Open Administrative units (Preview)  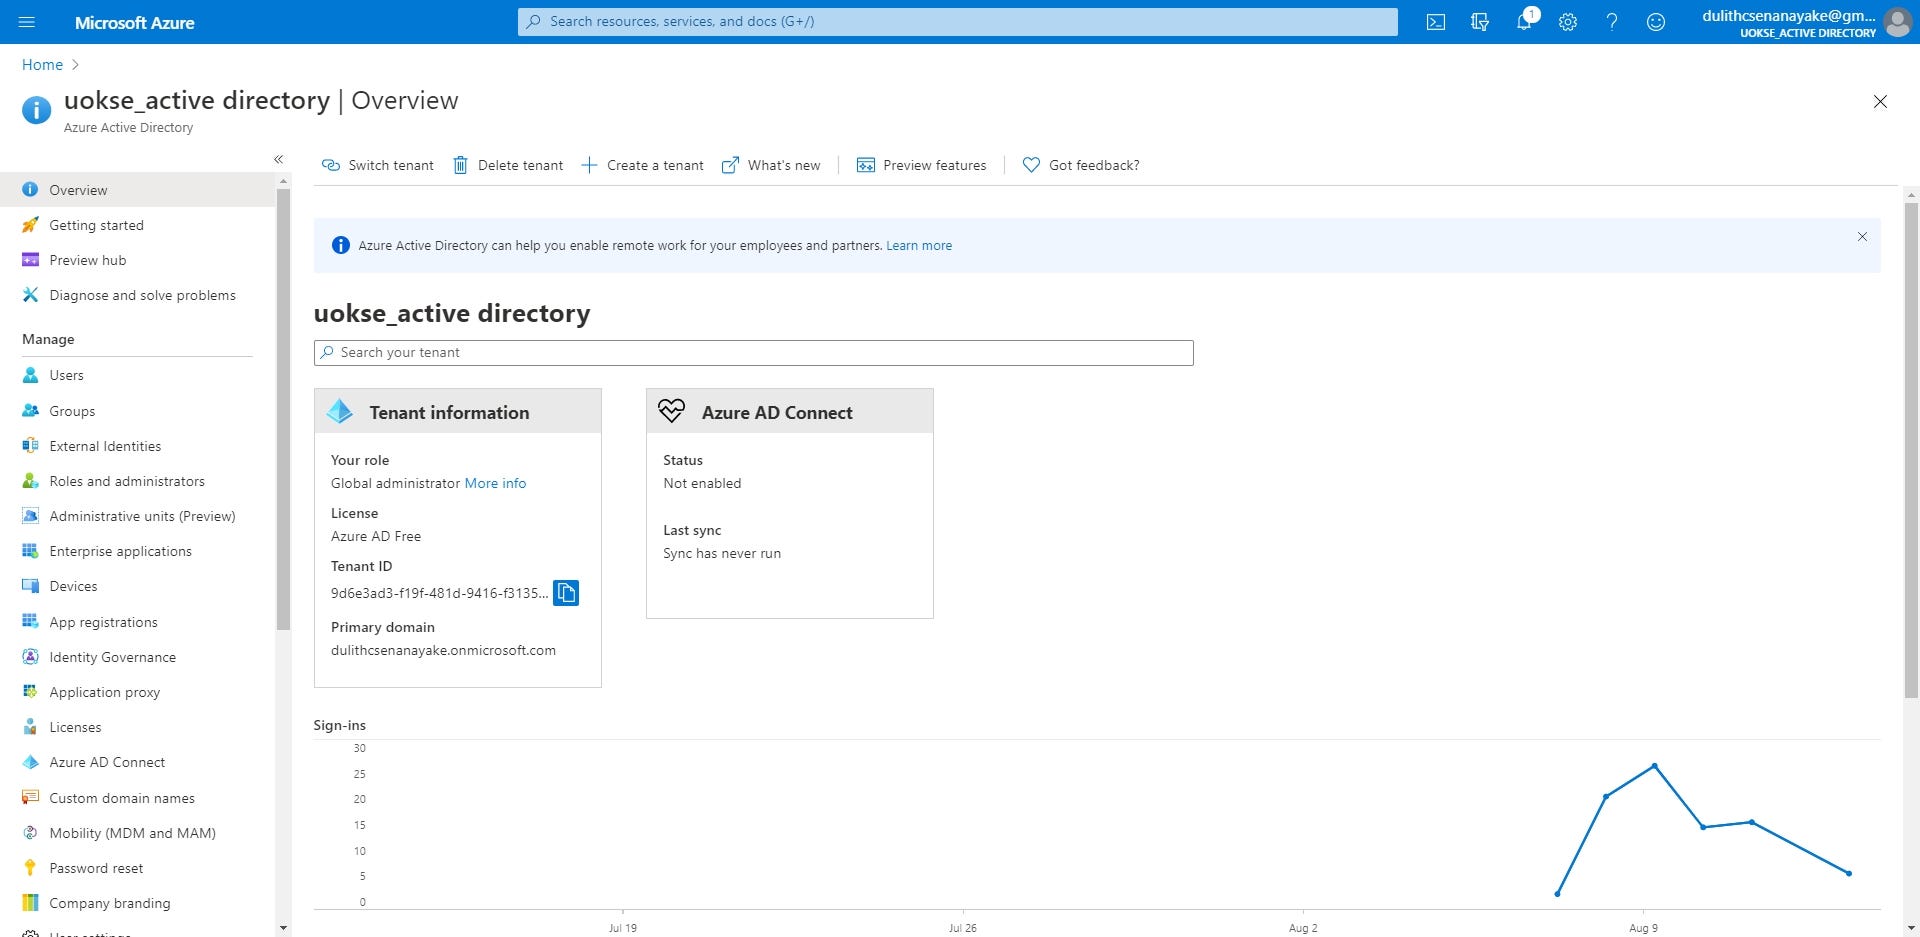pyautogui.click(x=137, y=516)
